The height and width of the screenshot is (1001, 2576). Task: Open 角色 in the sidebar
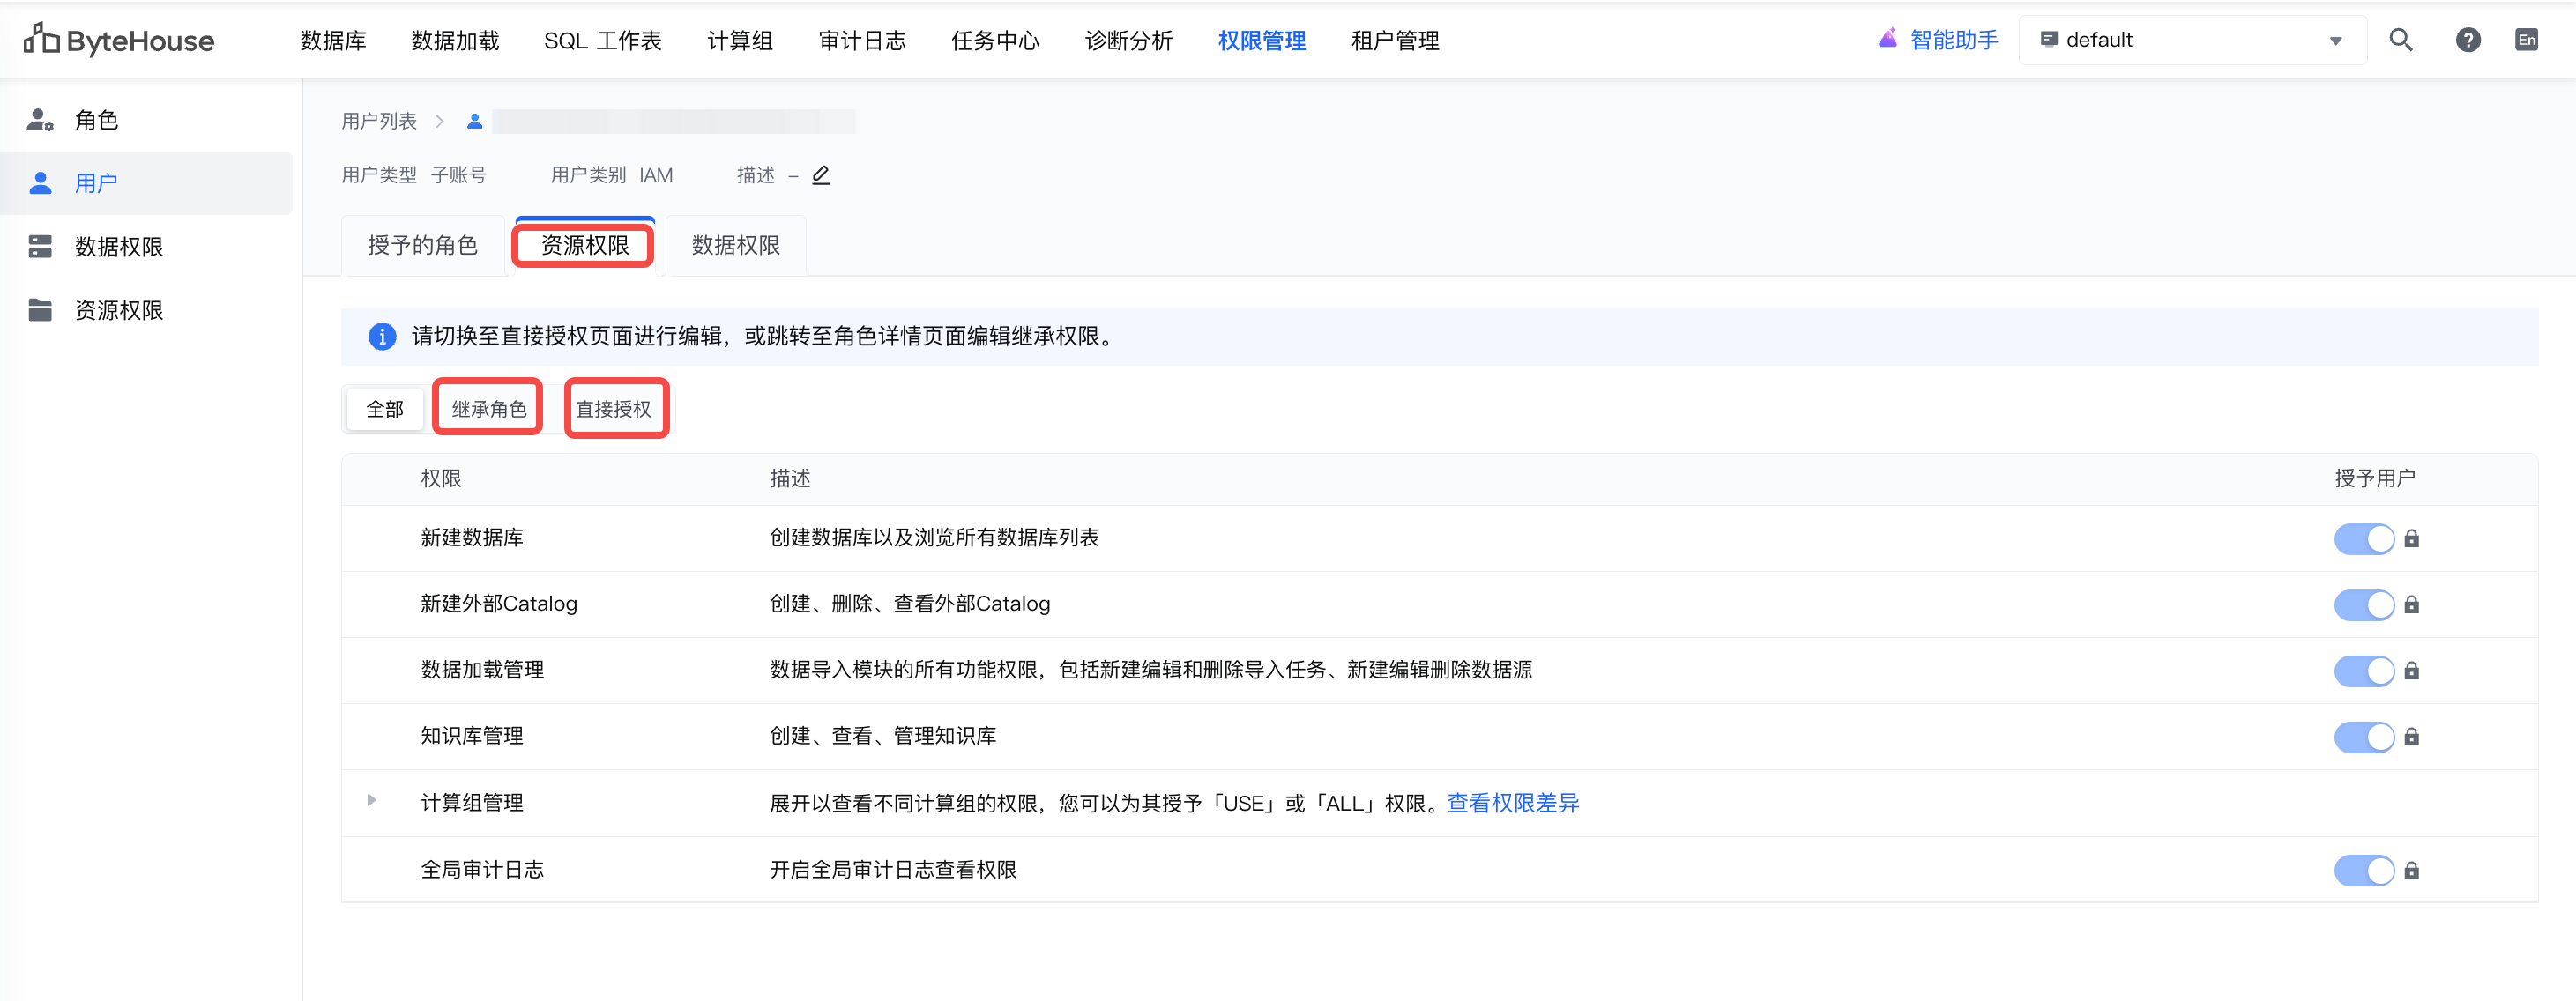coord(96,120)
